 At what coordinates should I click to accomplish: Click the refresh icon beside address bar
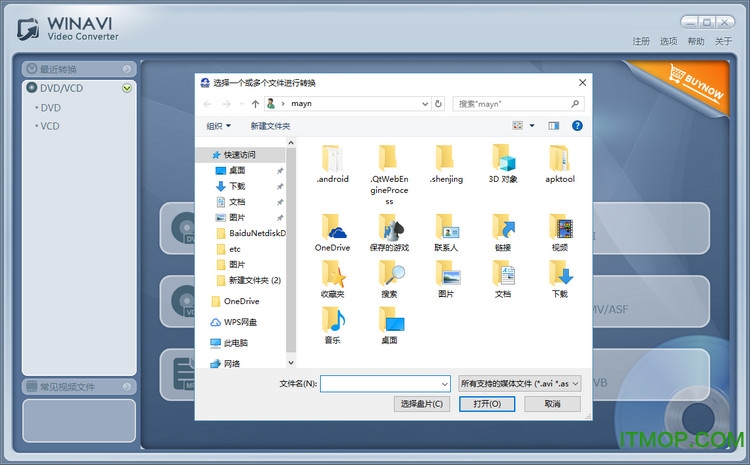pos(439,103)
